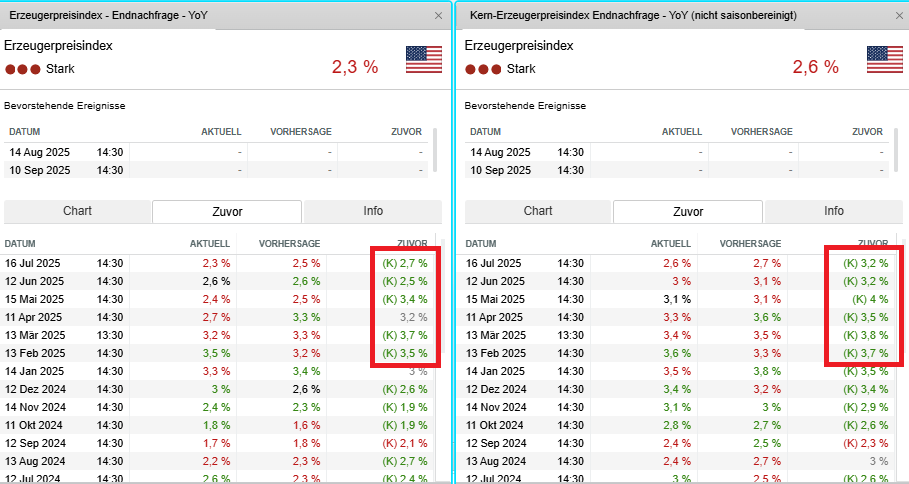909x484 pixels.
Task: Click 10 Sep 2025 event in left panel
Action: pos(216,170)
